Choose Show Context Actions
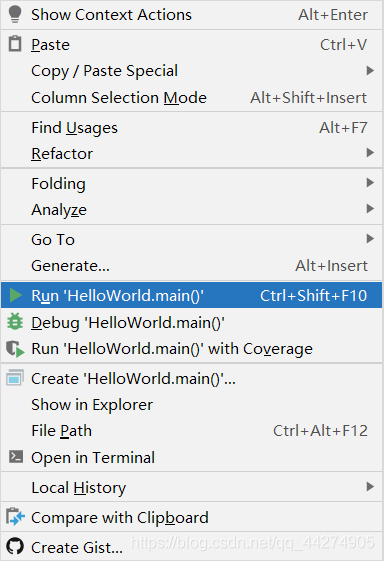384x561 pixels. click(x=192, y=15)
